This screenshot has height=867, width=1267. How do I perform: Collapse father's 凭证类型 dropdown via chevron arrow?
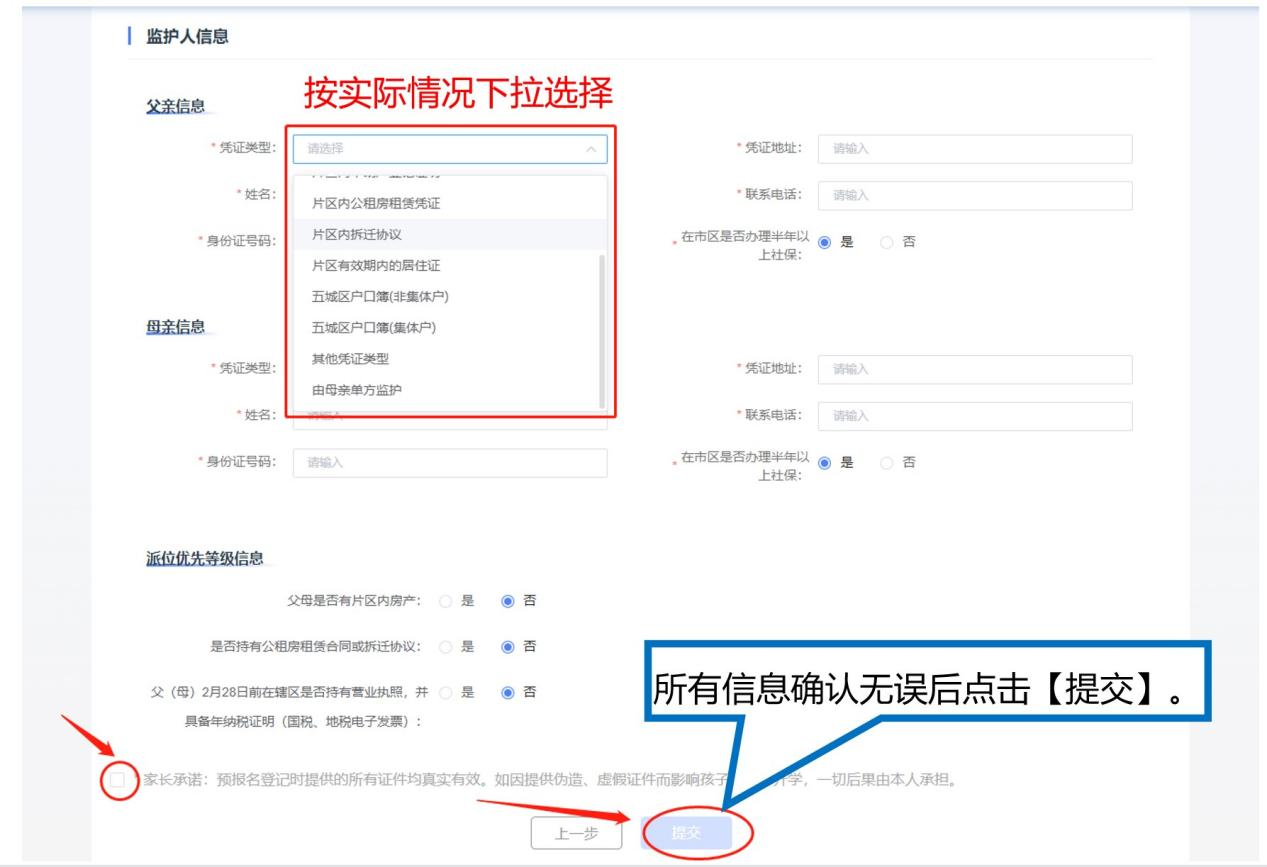click(x=590, y=149)
